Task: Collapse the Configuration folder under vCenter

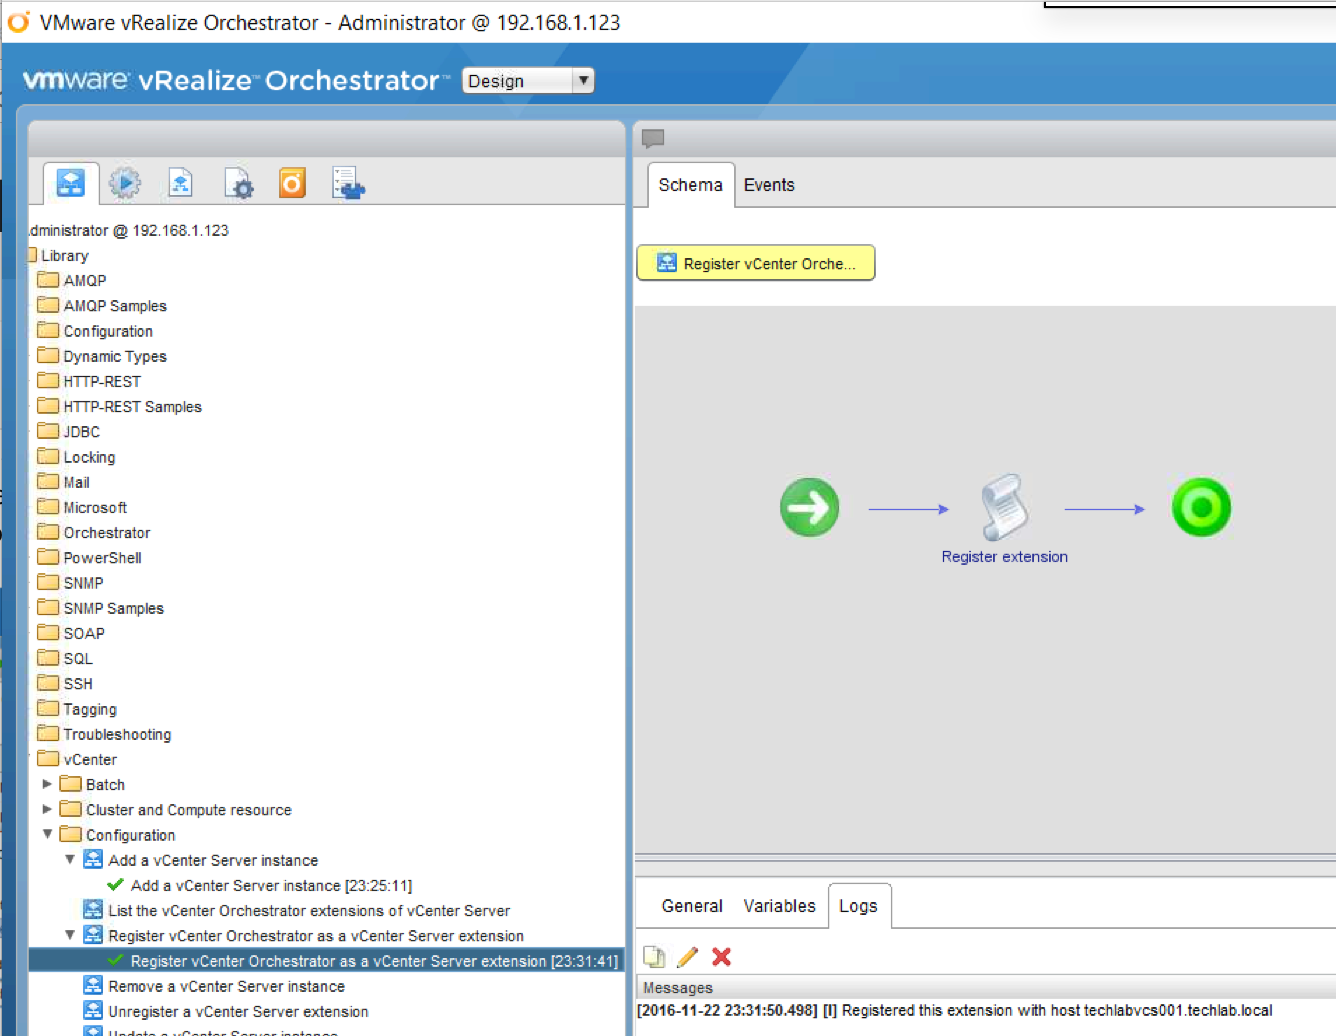Action: point(47,834)
